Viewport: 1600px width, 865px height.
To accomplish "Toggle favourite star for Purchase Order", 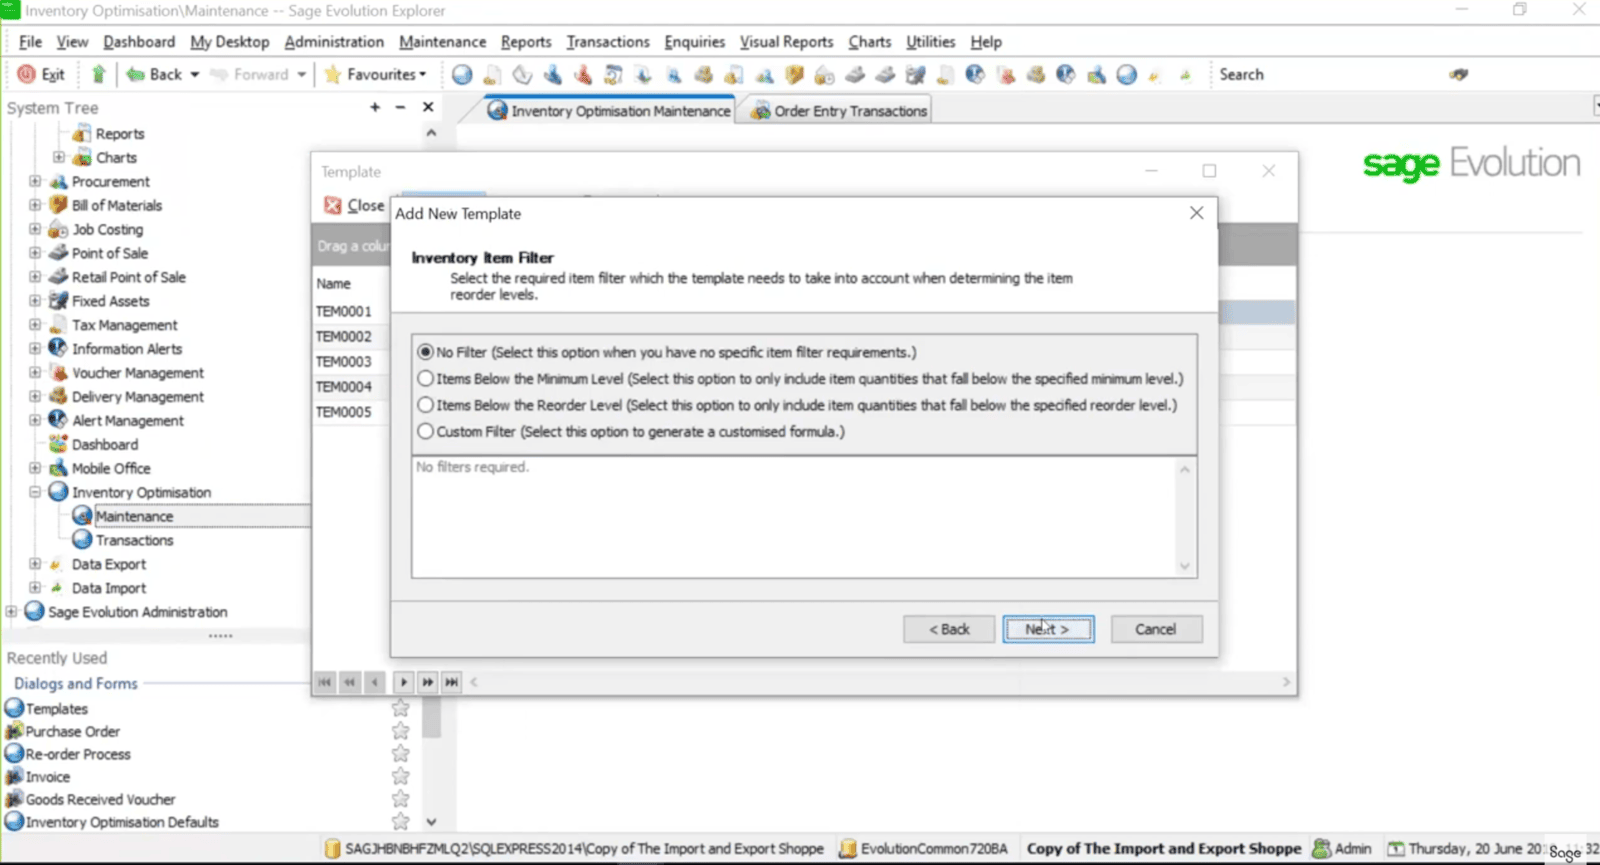I will 401,731.
